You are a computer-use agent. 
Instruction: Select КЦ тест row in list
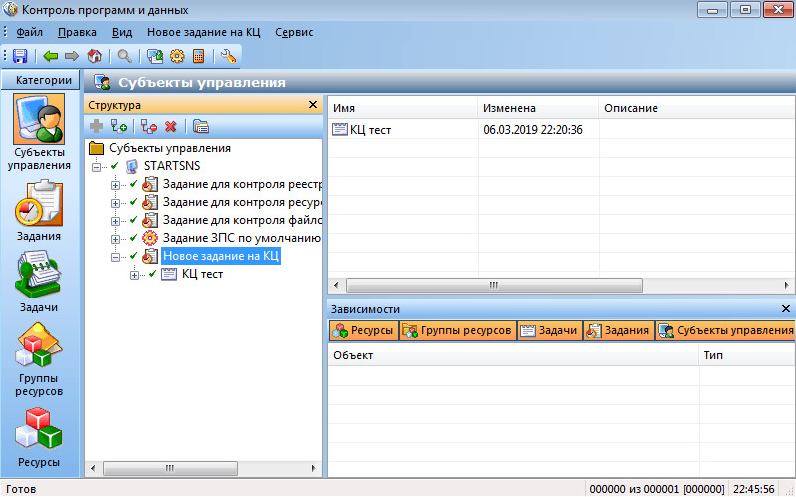click(561, 130)
